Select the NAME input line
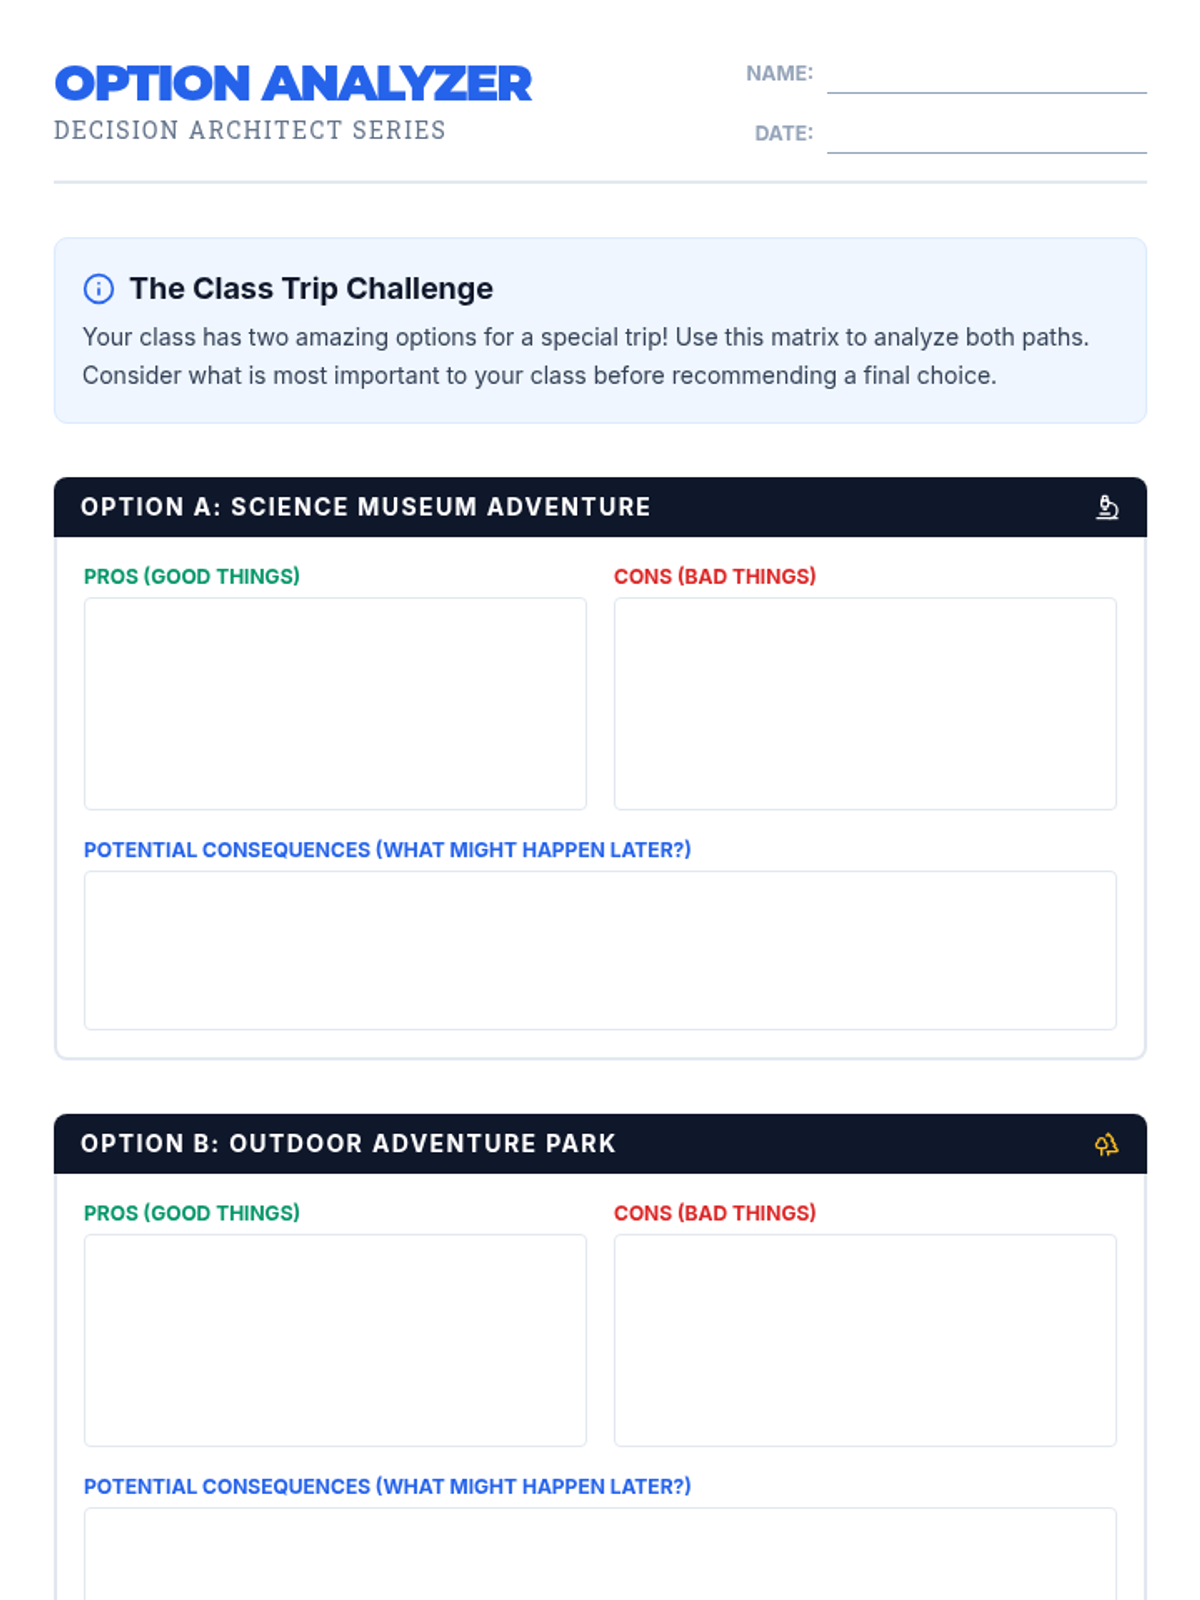This screenshot has width=1200, height=1600. (x=986, y=75)
